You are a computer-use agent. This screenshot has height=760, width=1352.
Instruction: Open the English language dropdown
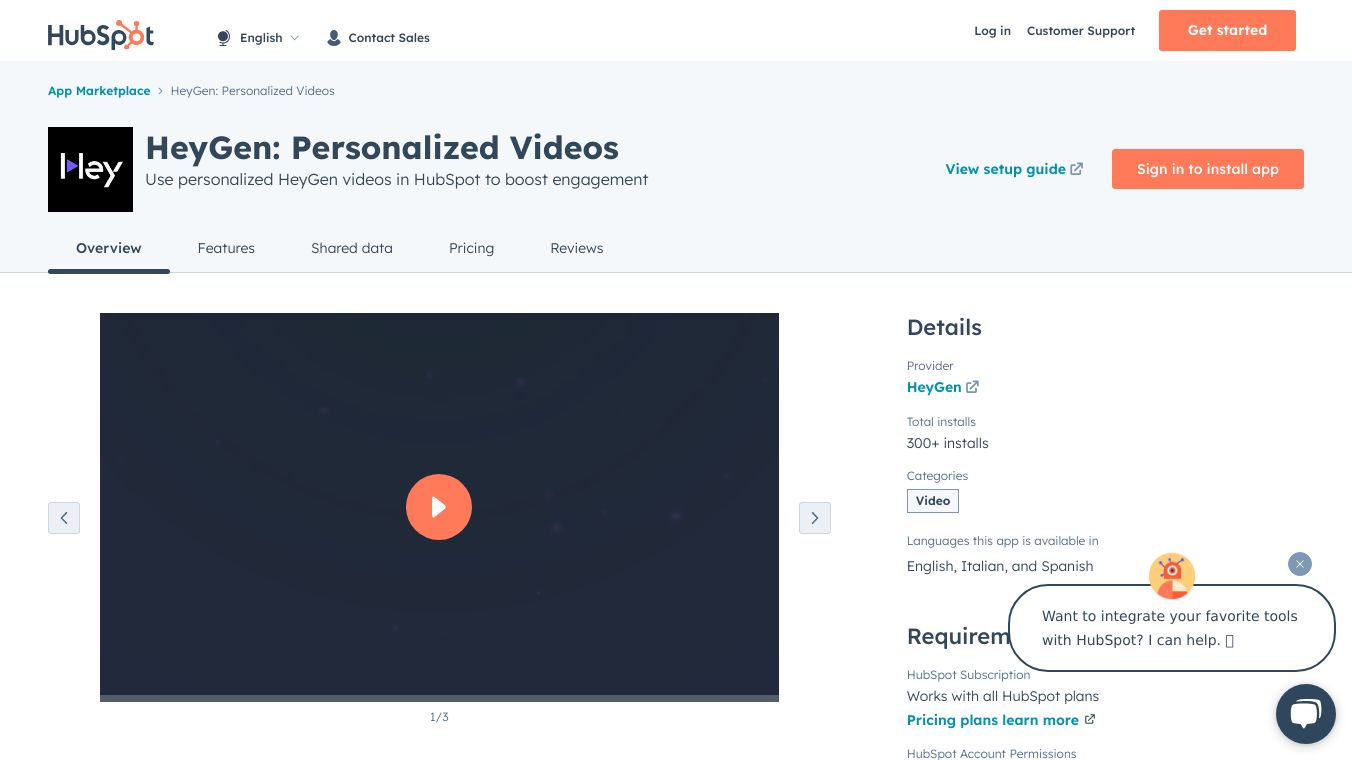point(258,38)
